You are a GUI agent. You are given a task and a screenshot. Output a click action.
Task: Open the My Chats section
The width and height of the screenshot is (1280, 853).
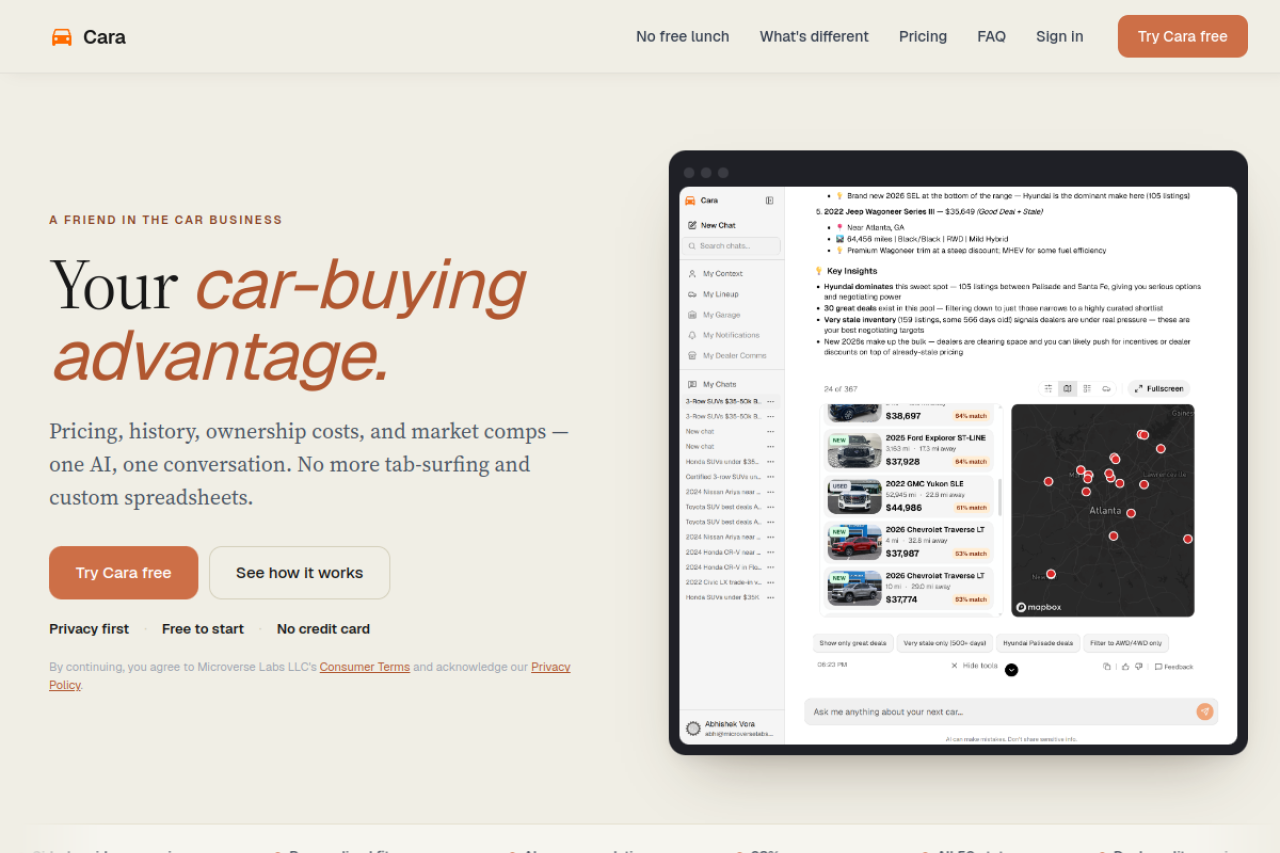coord(712,384)
